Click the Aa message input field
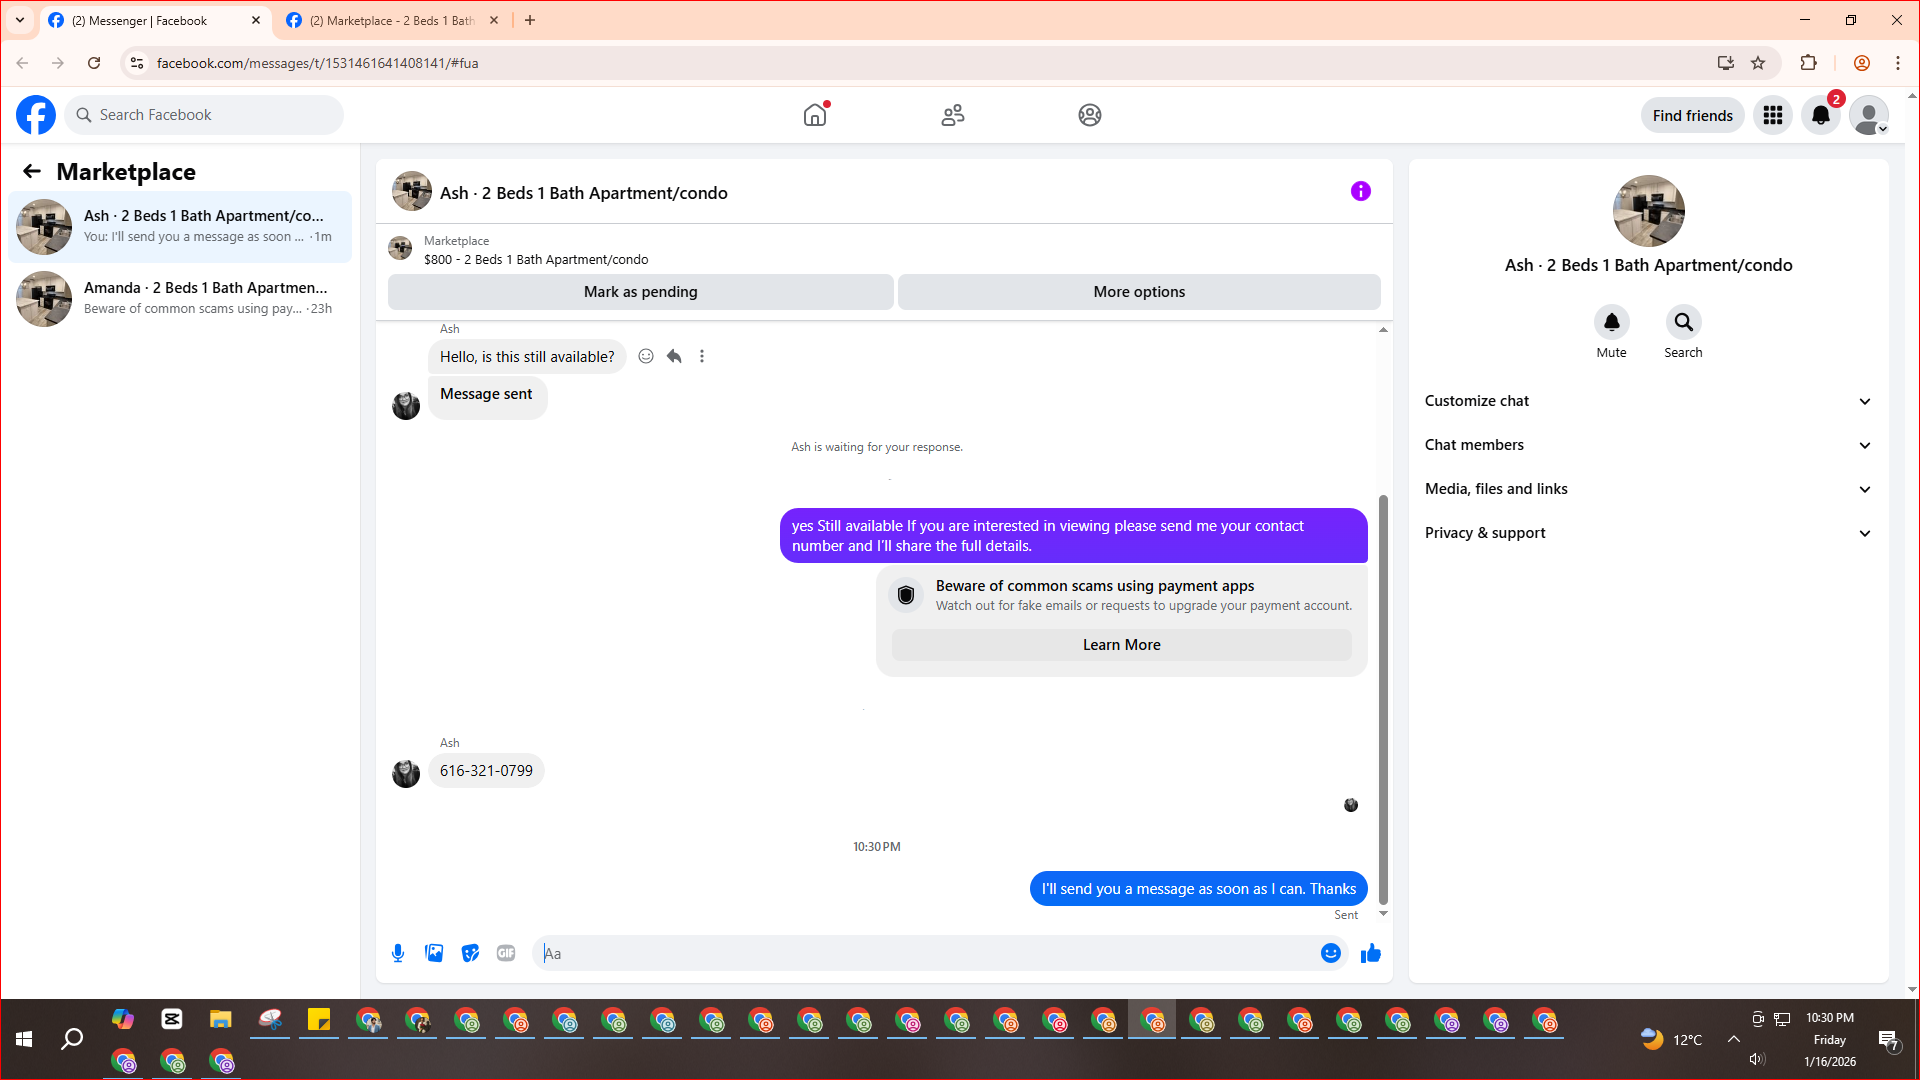 pyautogui.click(x=925, y=953)
